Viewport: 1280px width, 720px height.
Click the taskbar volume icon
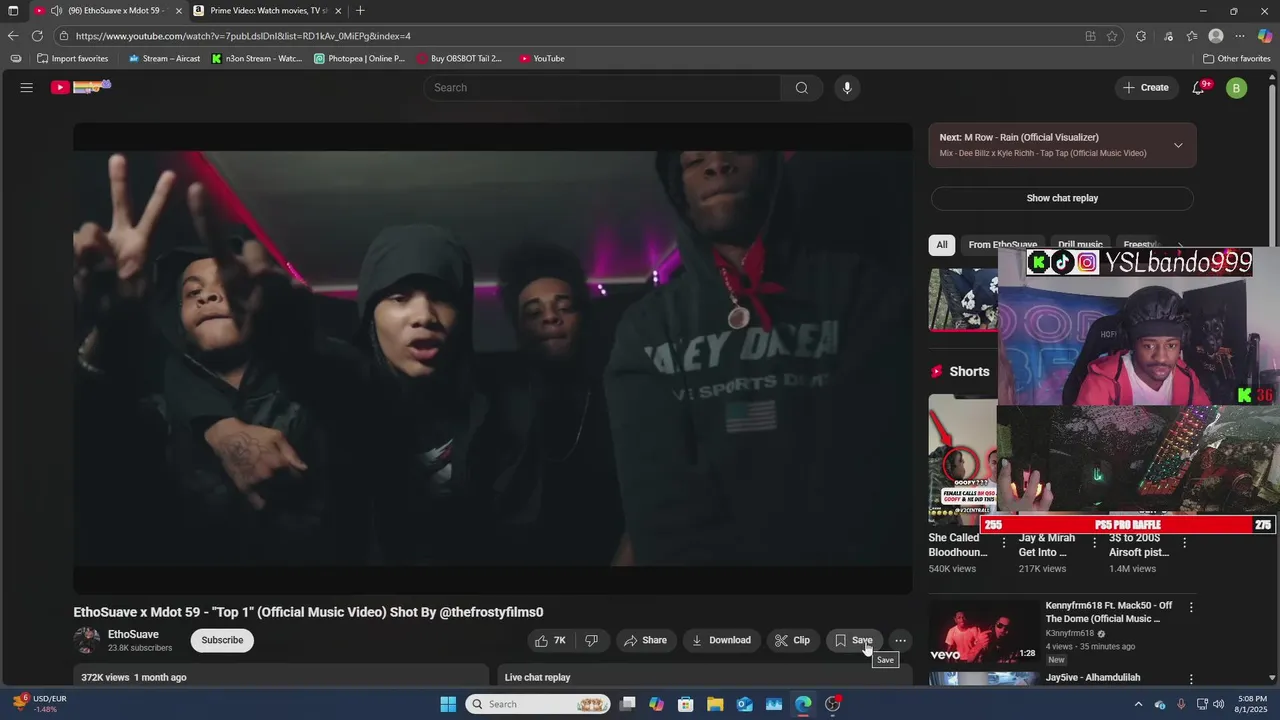click(x=1218, y=704)
